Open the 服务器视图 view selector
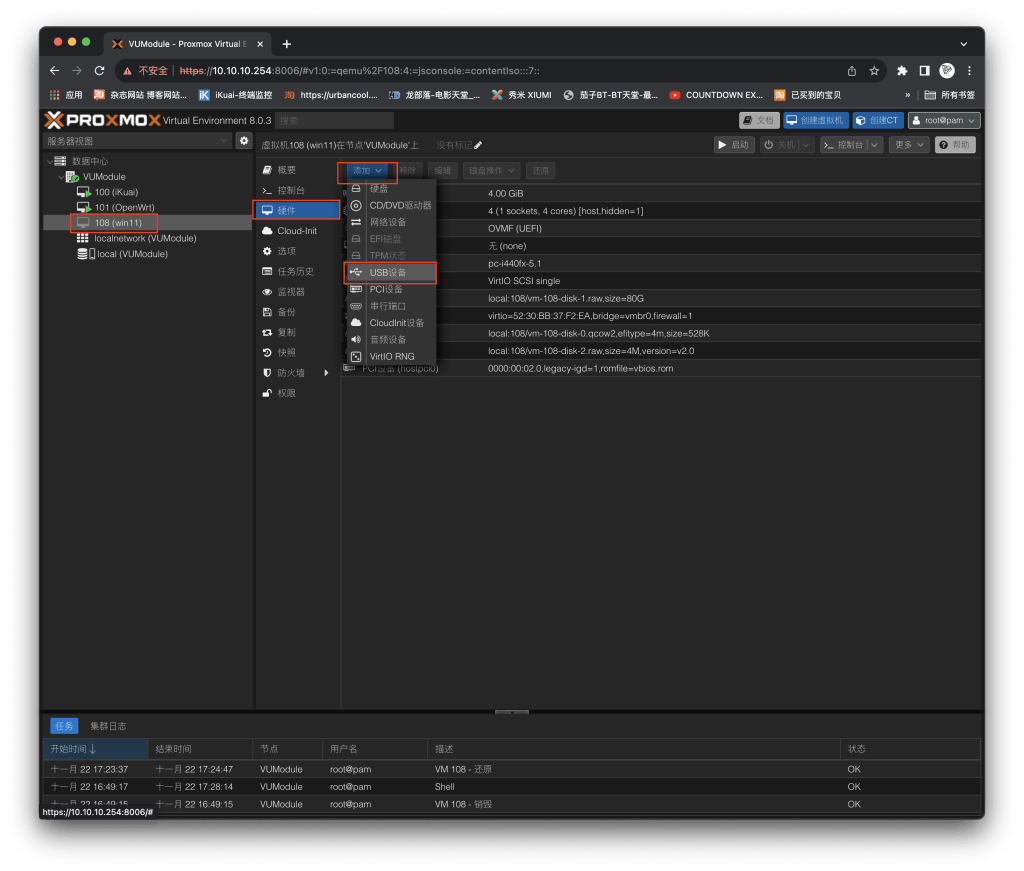 coord(138,141)
